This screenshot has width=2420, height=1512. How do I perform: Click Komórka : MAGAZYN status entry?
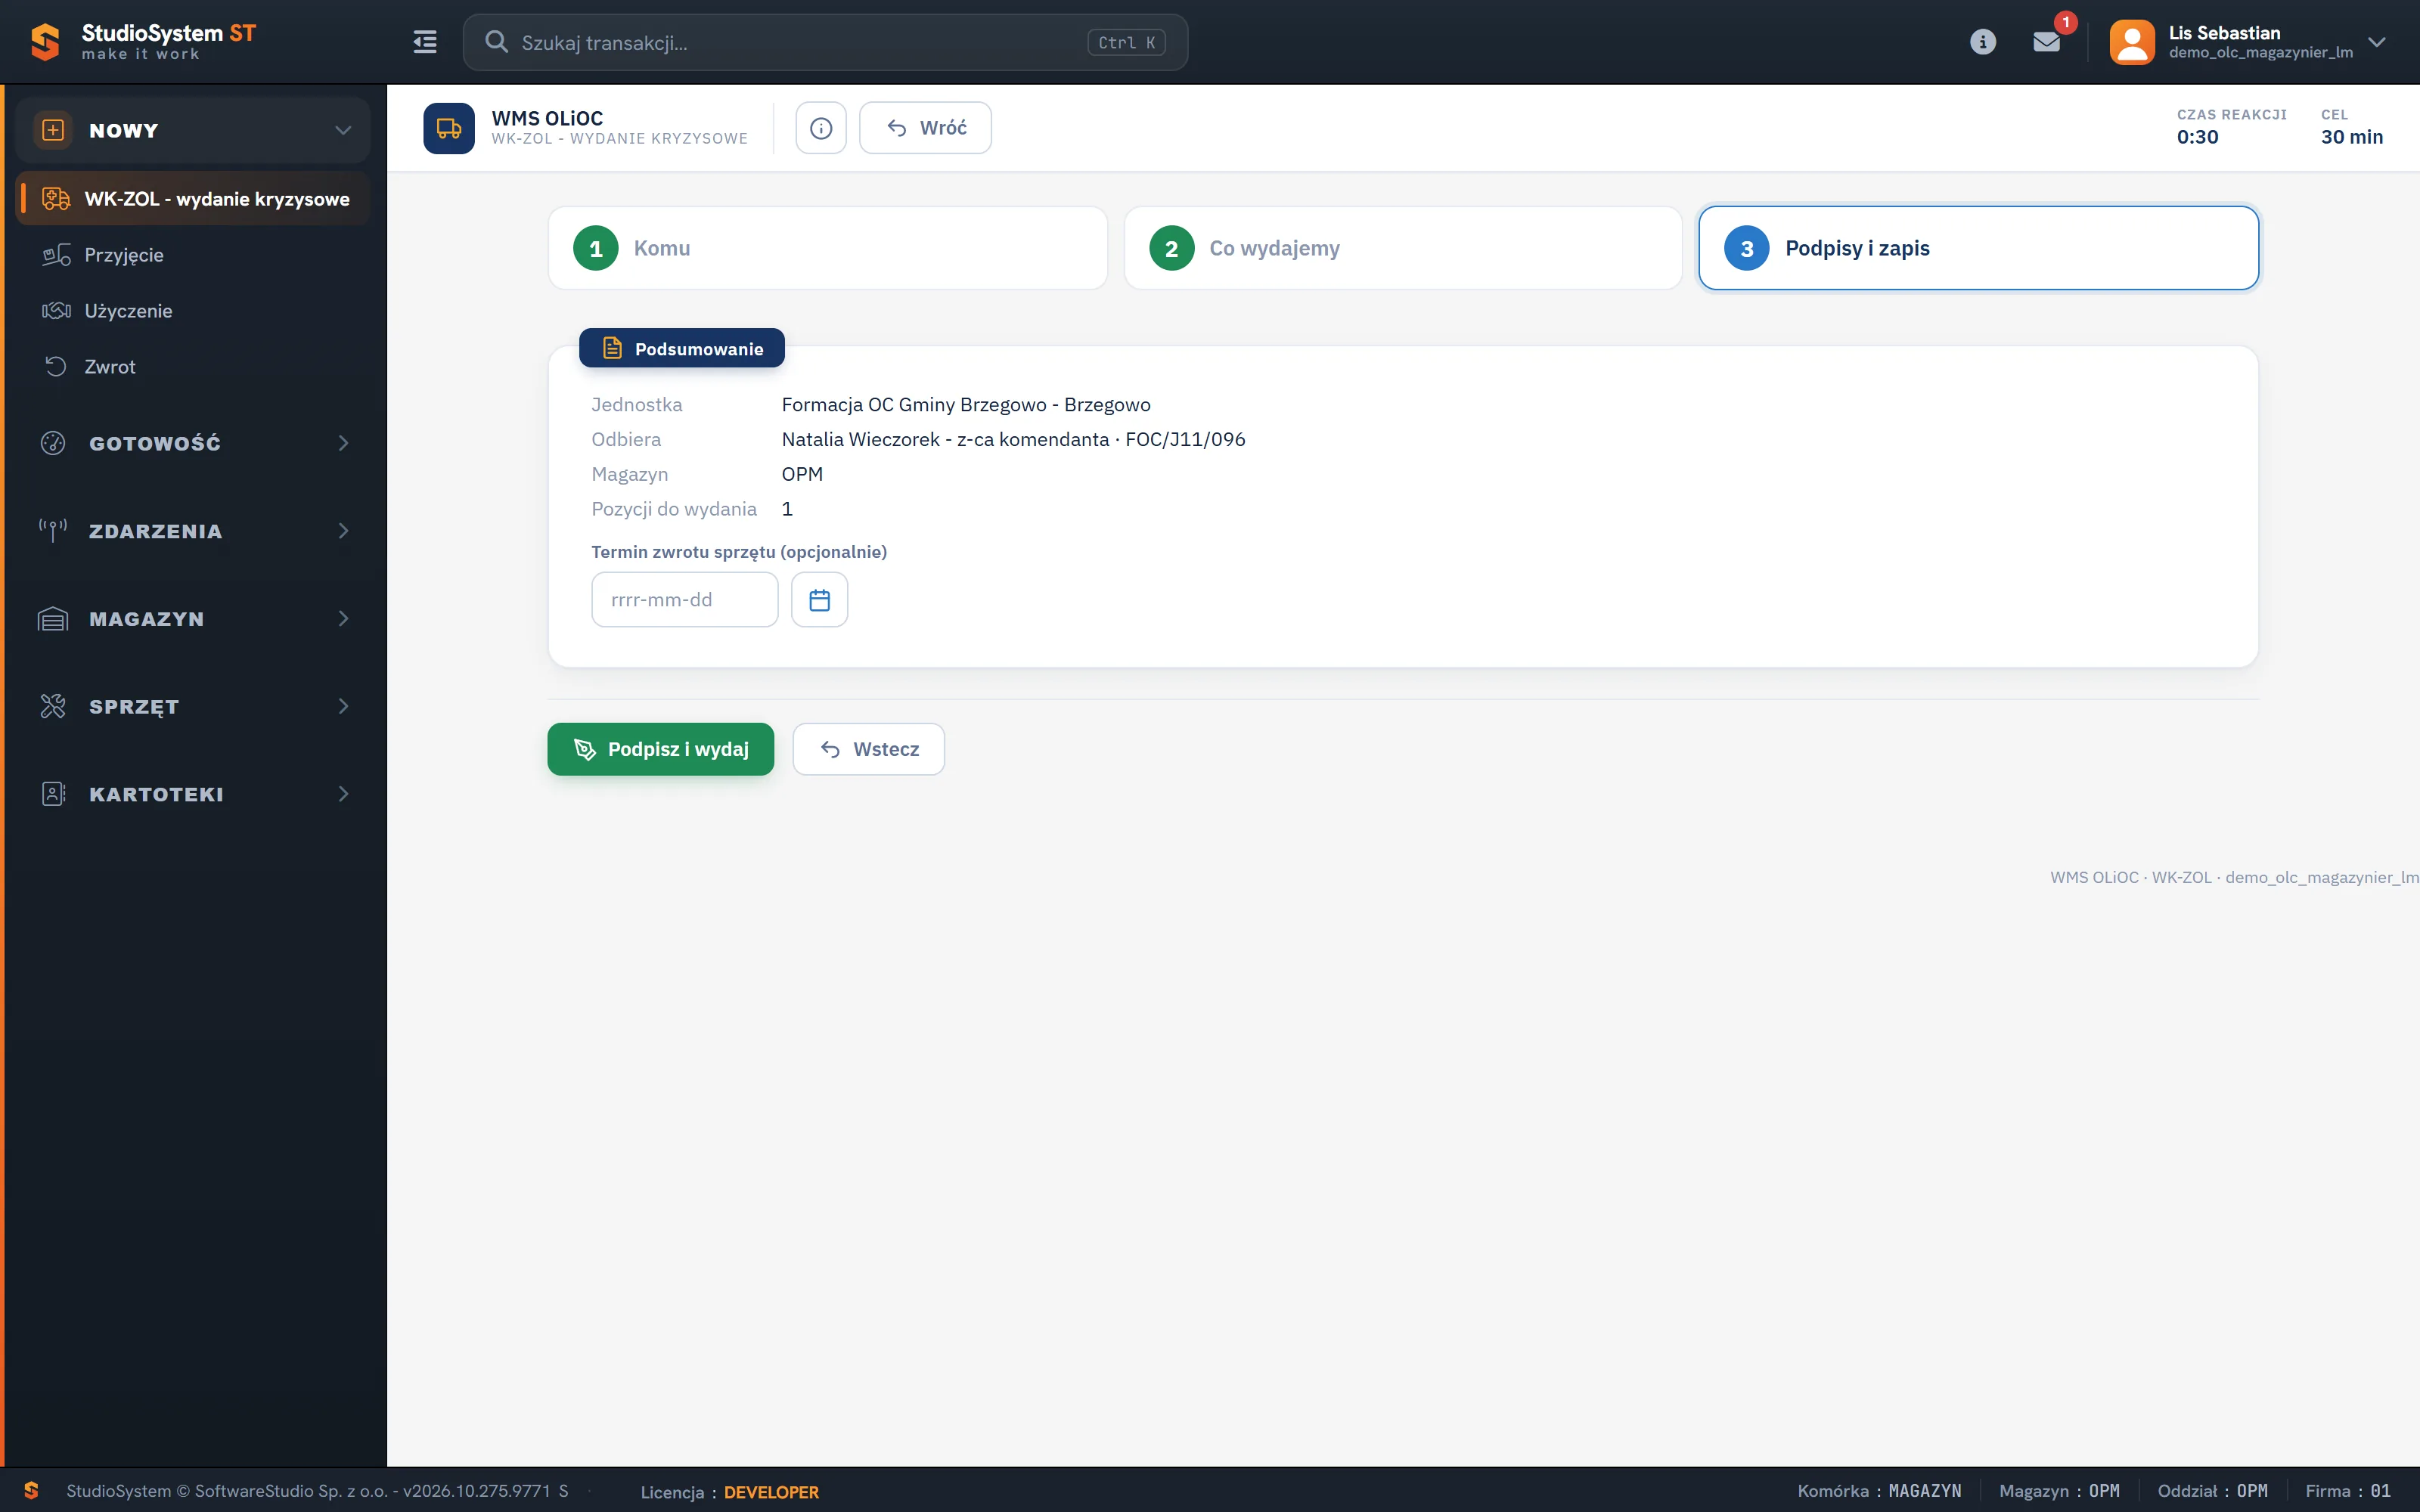tap(1879, 1491)
